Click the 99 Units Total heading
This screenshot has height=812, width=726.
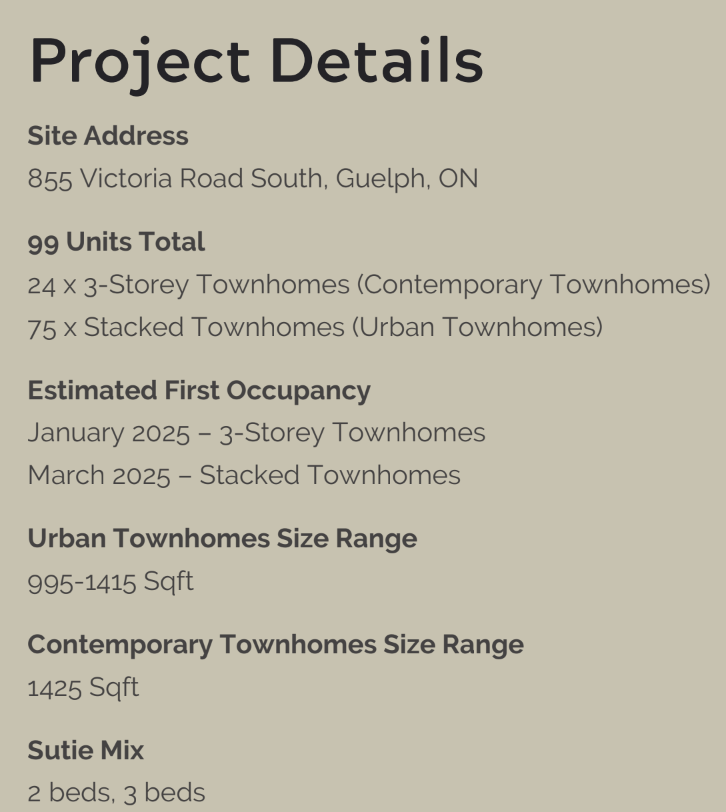[x=116, y=242]
